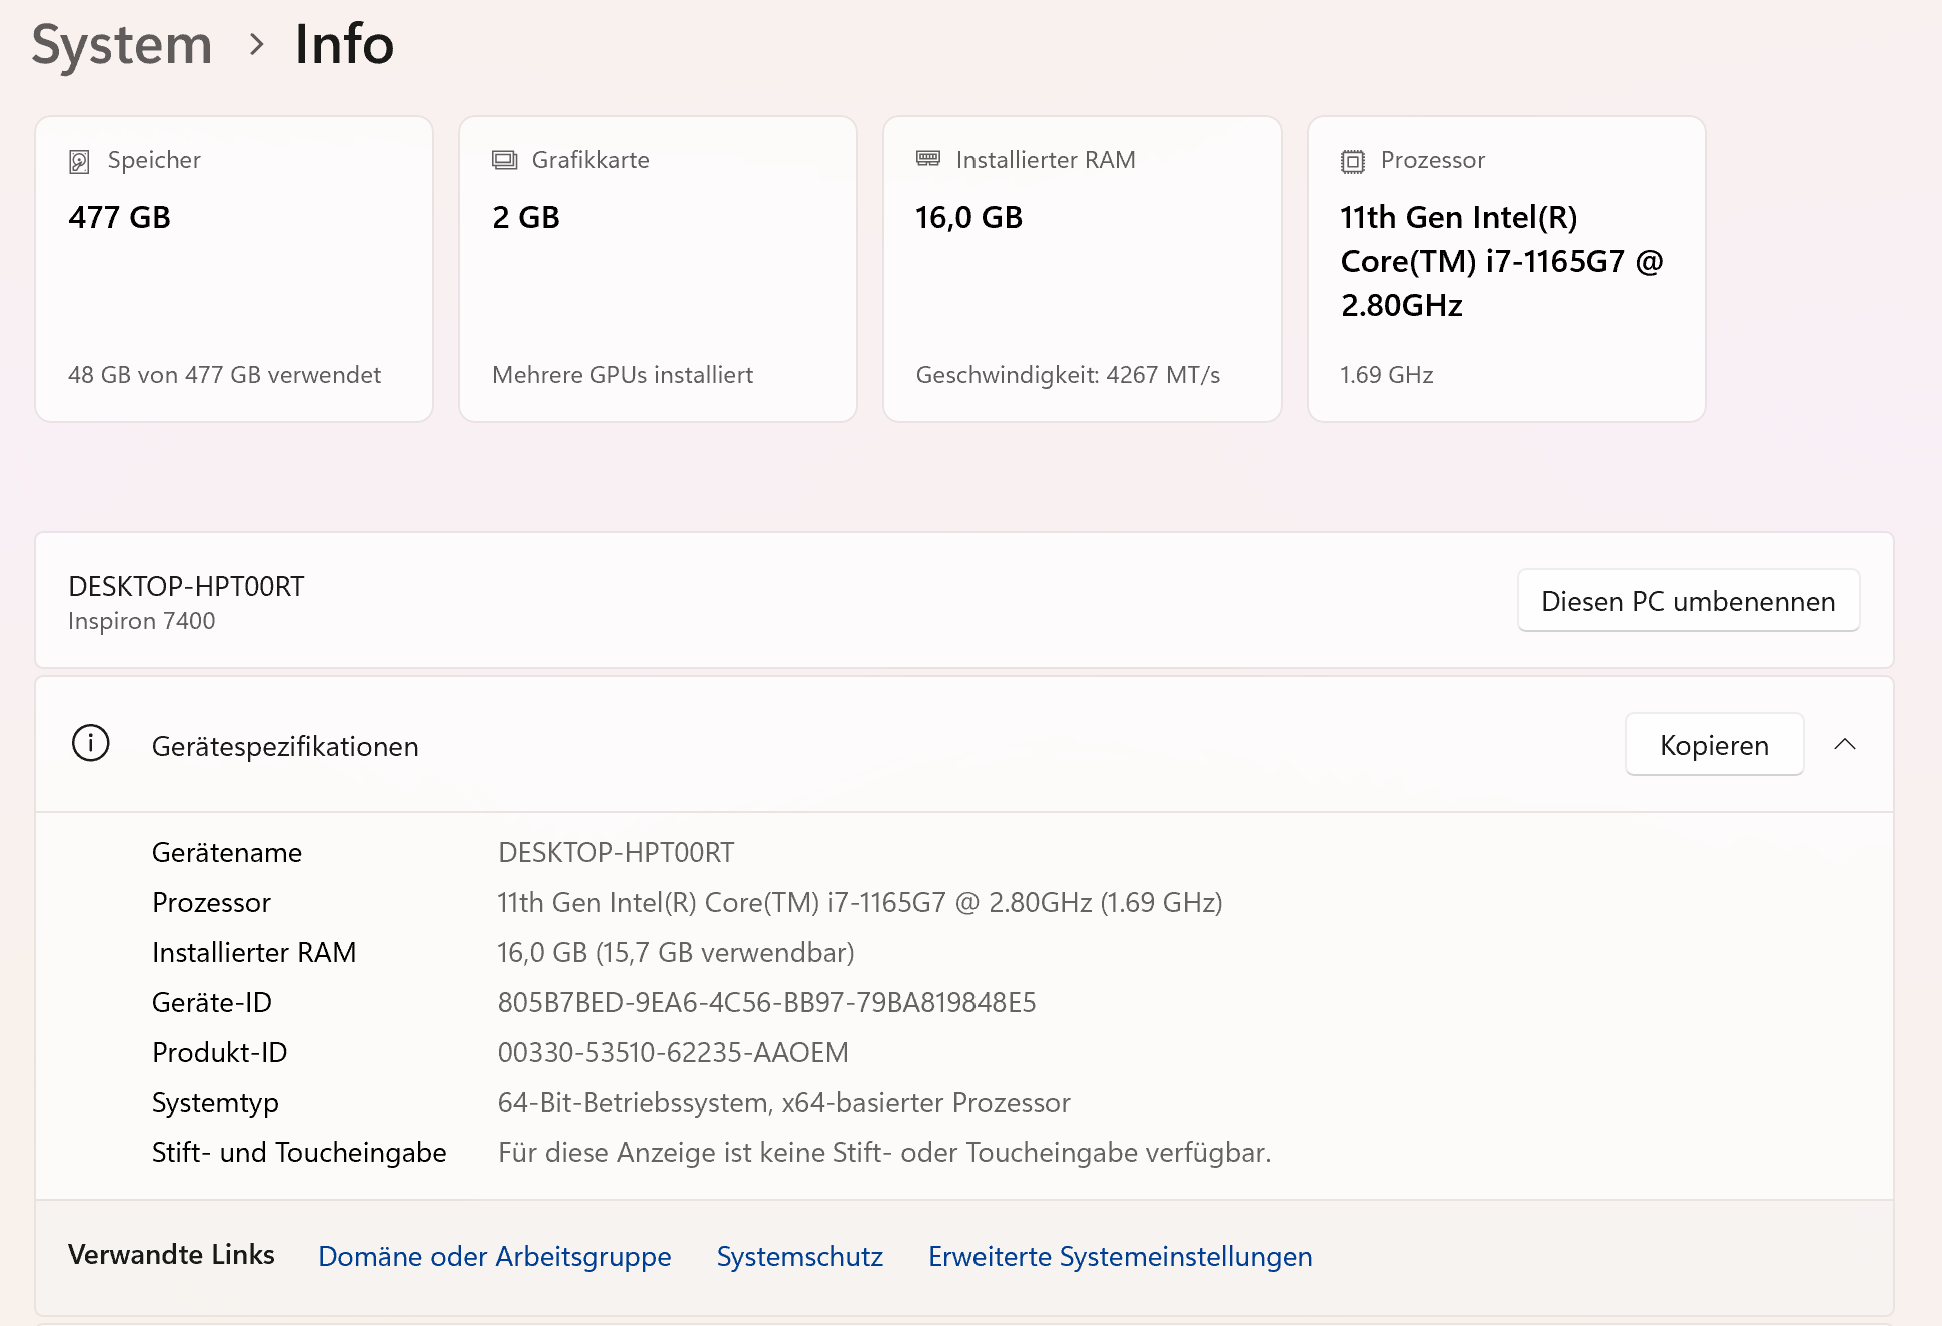Click the Gerätespezifikationen info circle icon
This screenshot has height=1326, width=1942.
pos(91,743)
